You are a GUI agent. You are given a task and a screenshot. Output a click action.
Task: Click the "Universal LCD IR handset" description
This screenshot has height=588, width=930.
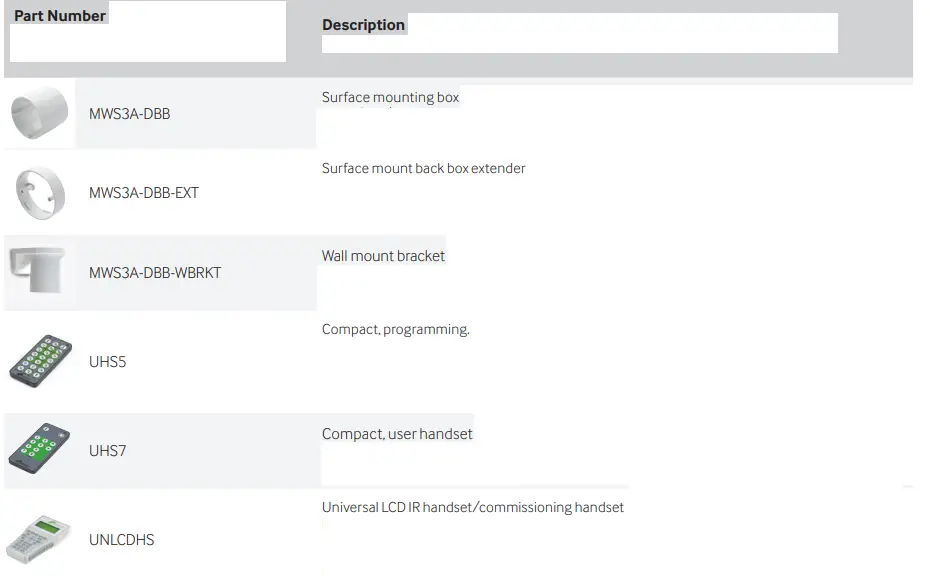click(472, 508)
